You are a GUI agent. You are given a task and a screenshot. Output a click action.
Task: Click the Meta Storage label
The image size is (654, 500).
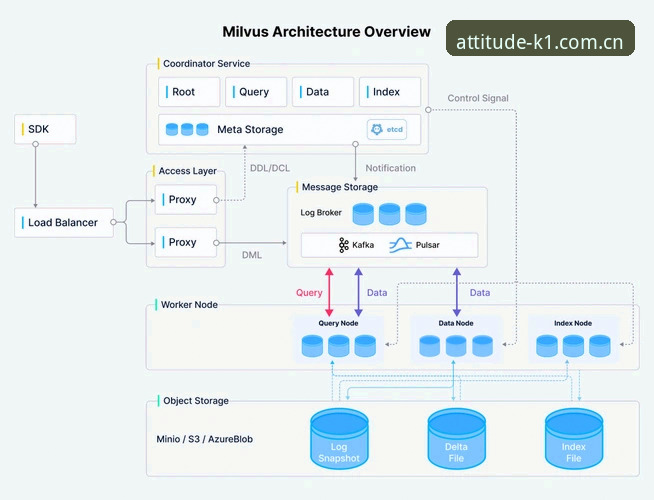pos(250,130)
